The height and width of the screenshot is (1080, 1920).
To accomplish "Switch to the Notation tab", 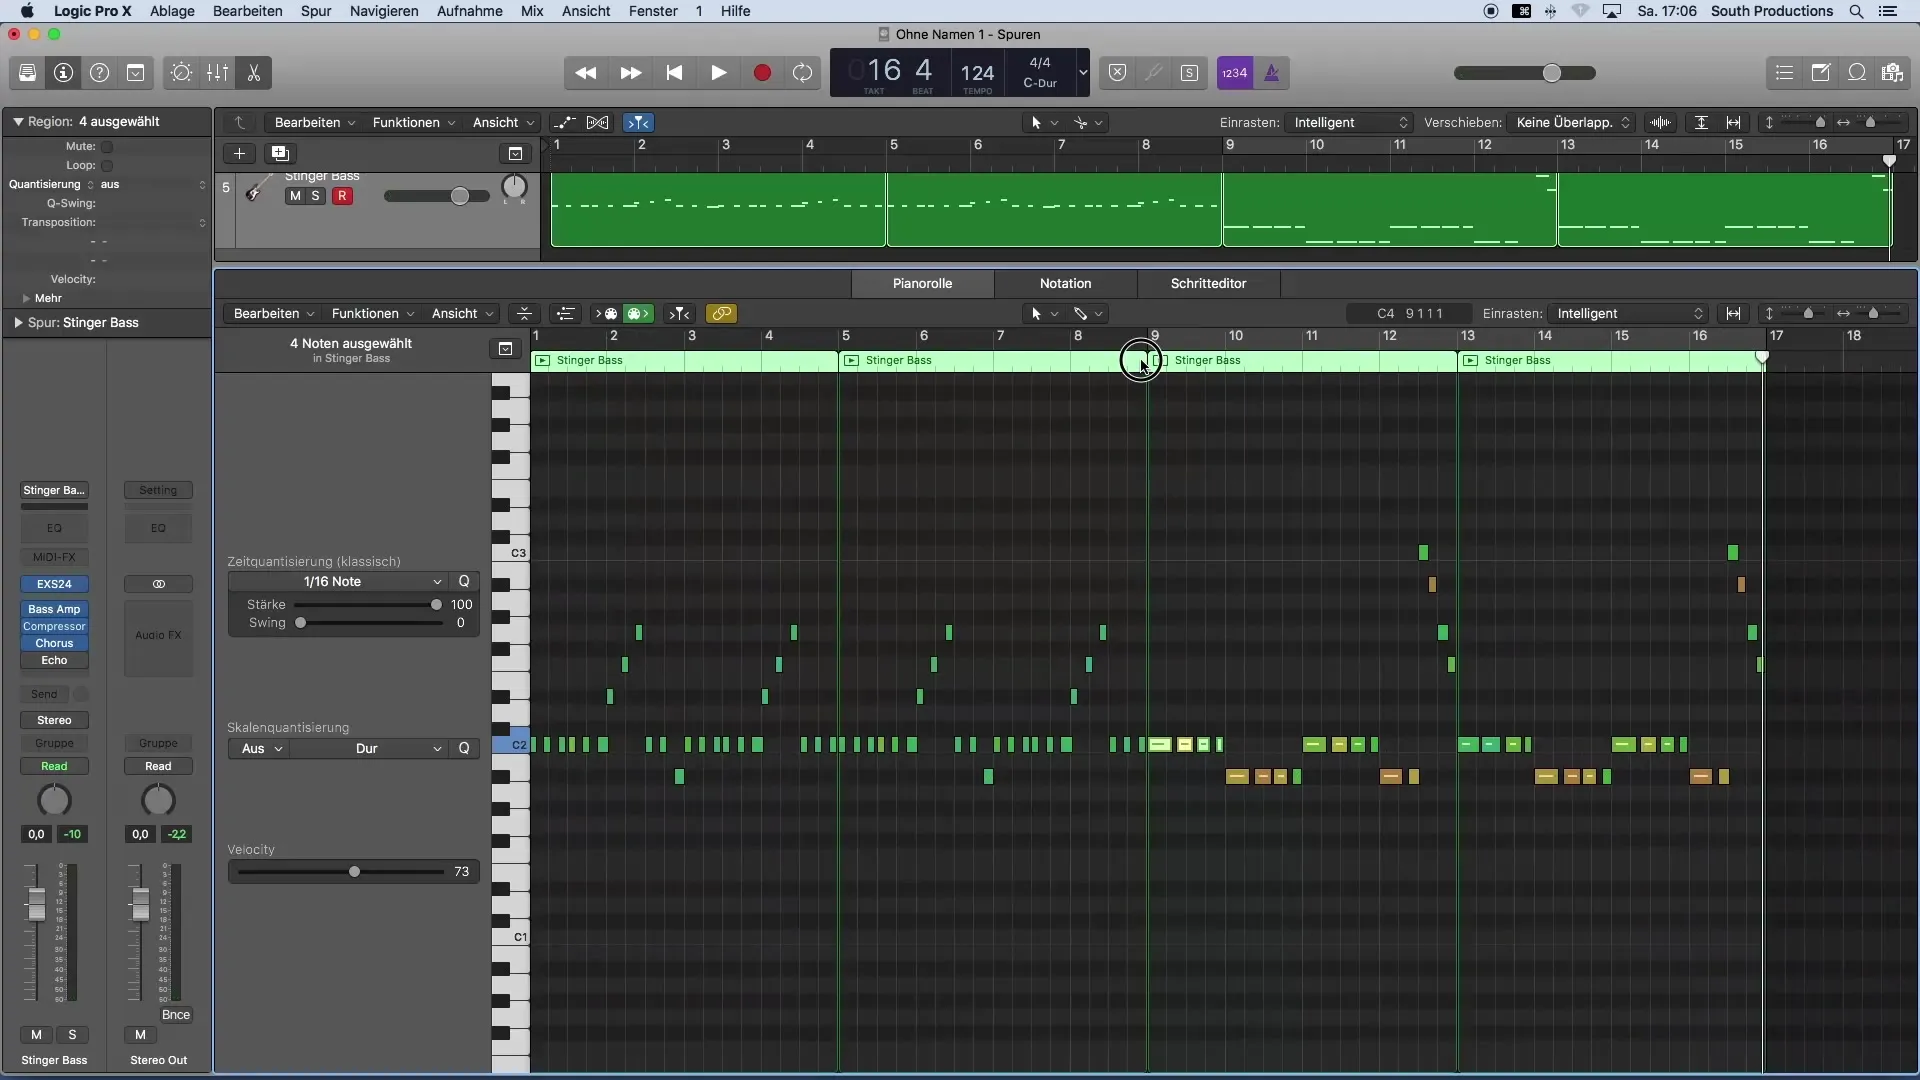I will (x=1065, y=284).
